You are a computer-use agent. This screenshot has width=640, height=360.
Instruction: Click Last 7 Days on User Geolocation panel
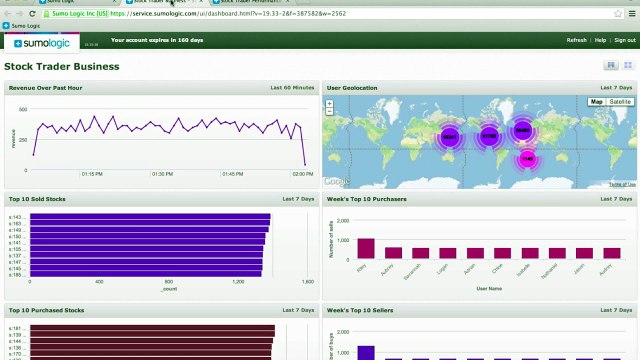(x=616, y=88)
